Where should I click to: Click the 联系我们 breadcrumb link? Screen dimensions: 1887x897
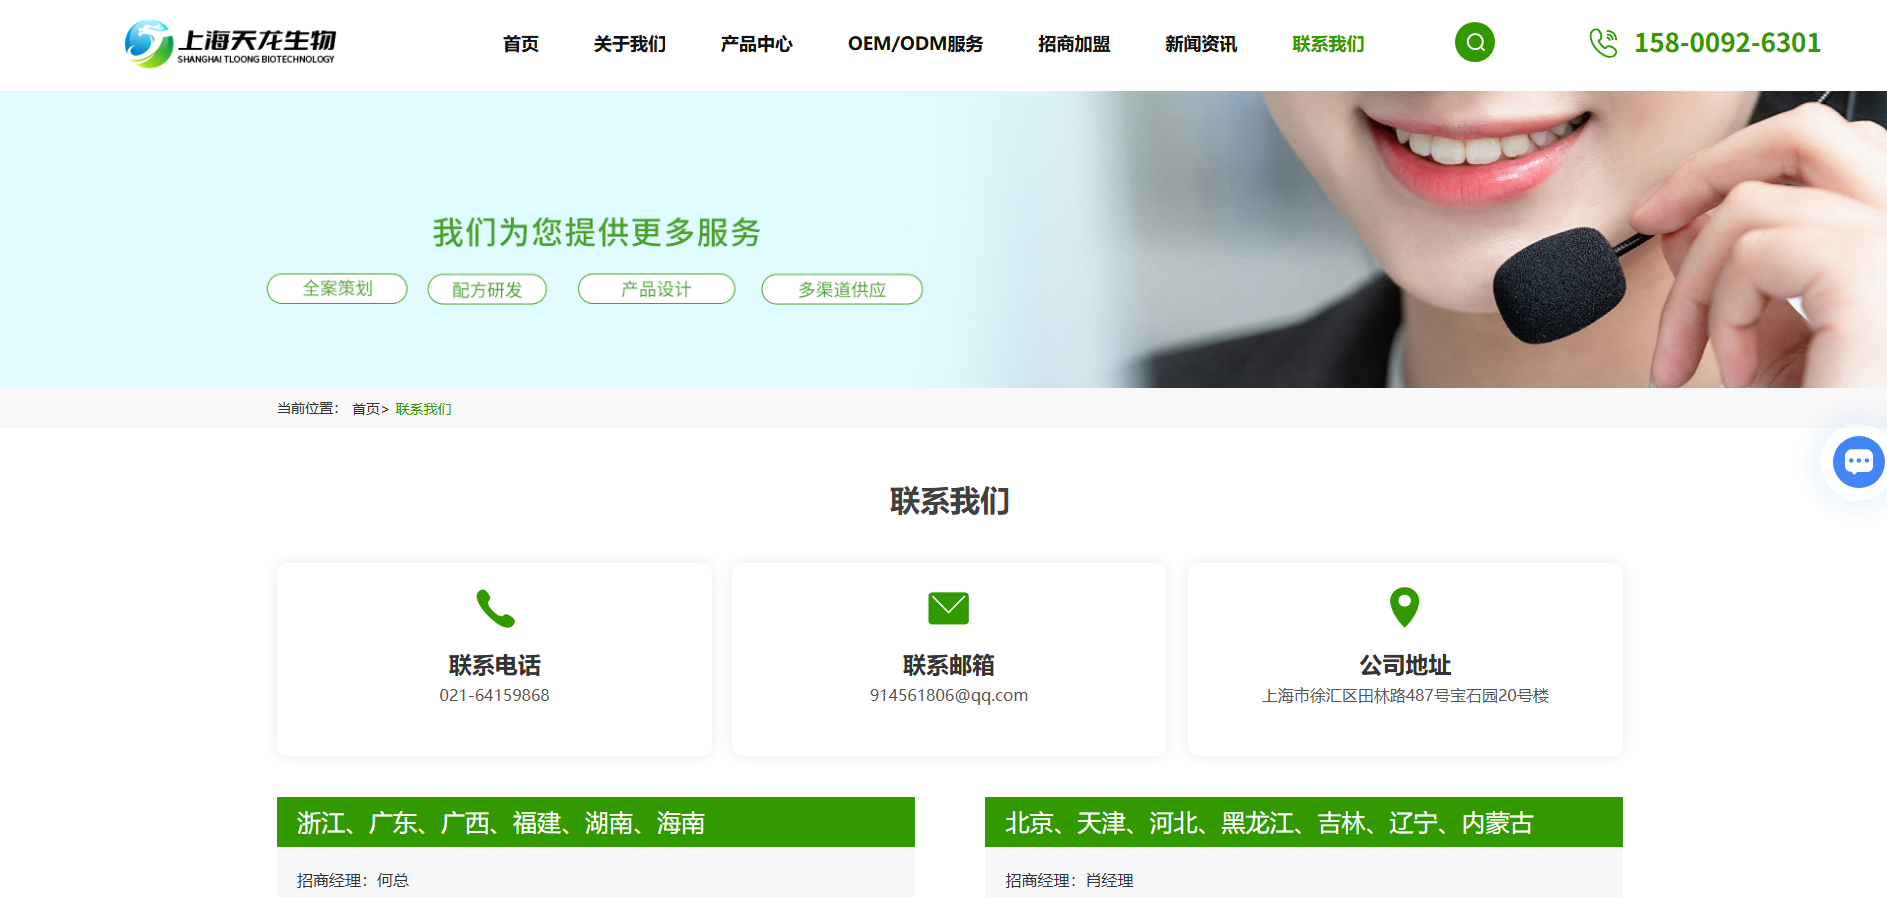pyautogui.click(x=423, y=409)
